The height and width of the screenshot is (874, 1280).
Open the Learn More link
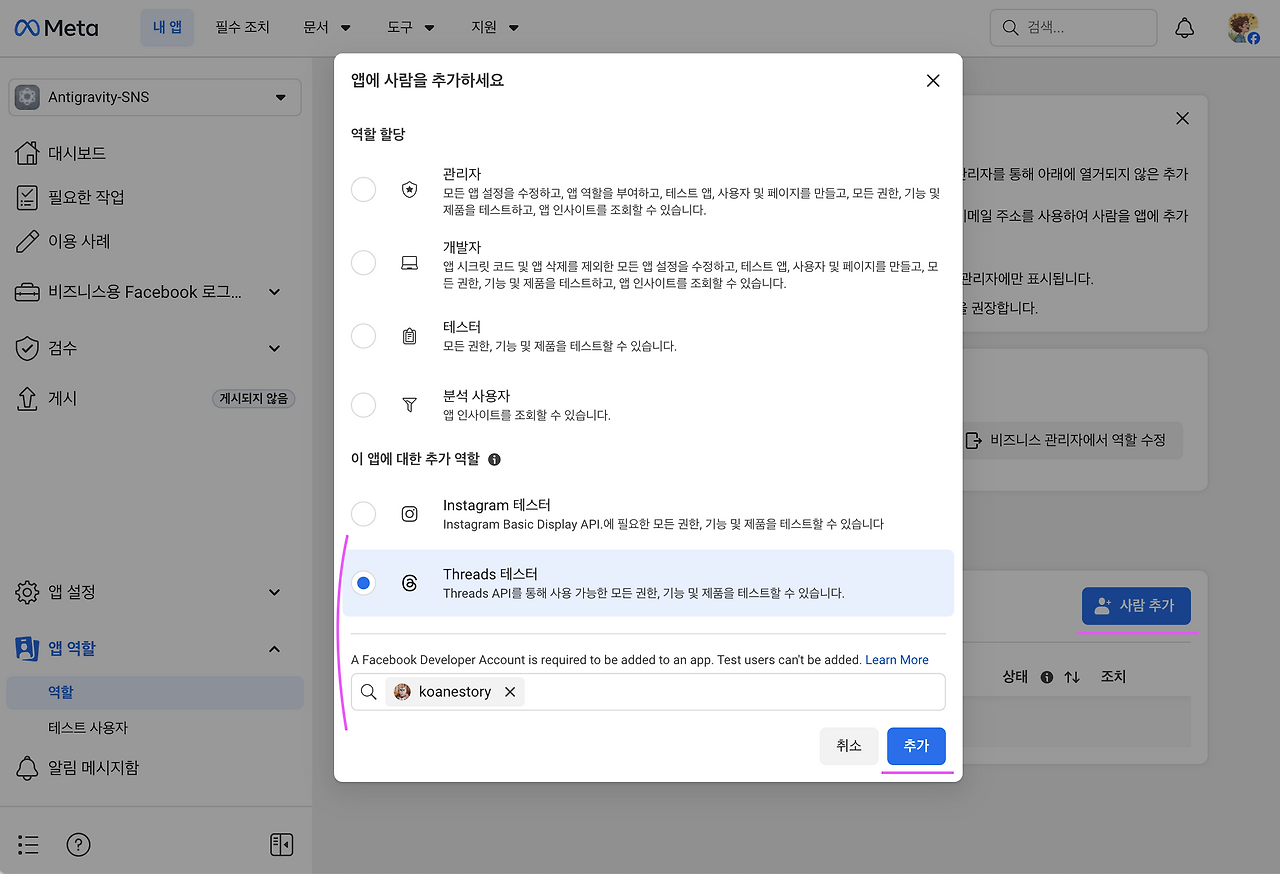[x=897, y=660]
